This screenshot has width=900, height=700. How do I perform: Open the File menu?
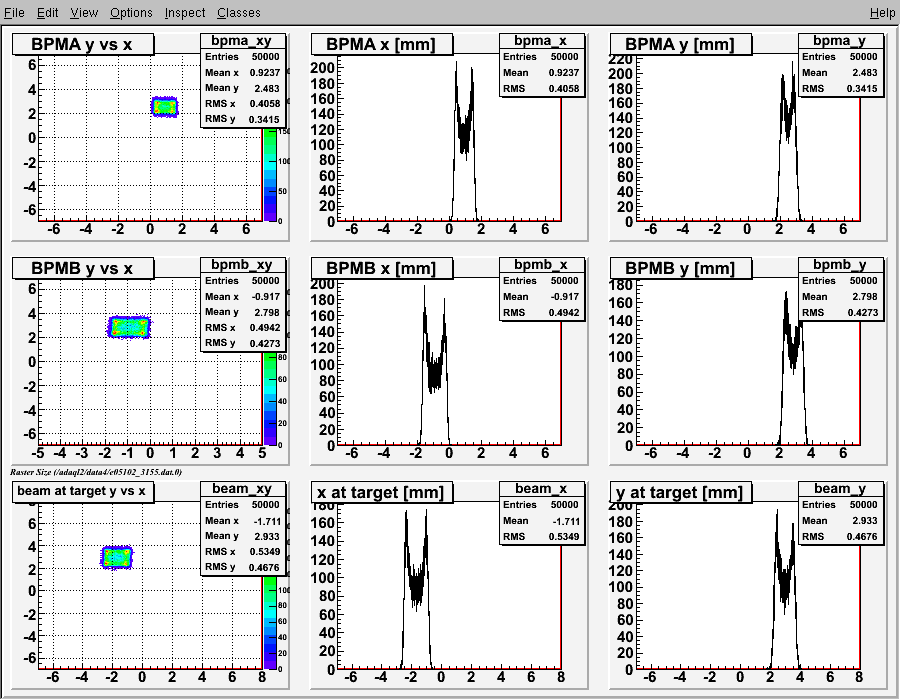coord(14,13)
